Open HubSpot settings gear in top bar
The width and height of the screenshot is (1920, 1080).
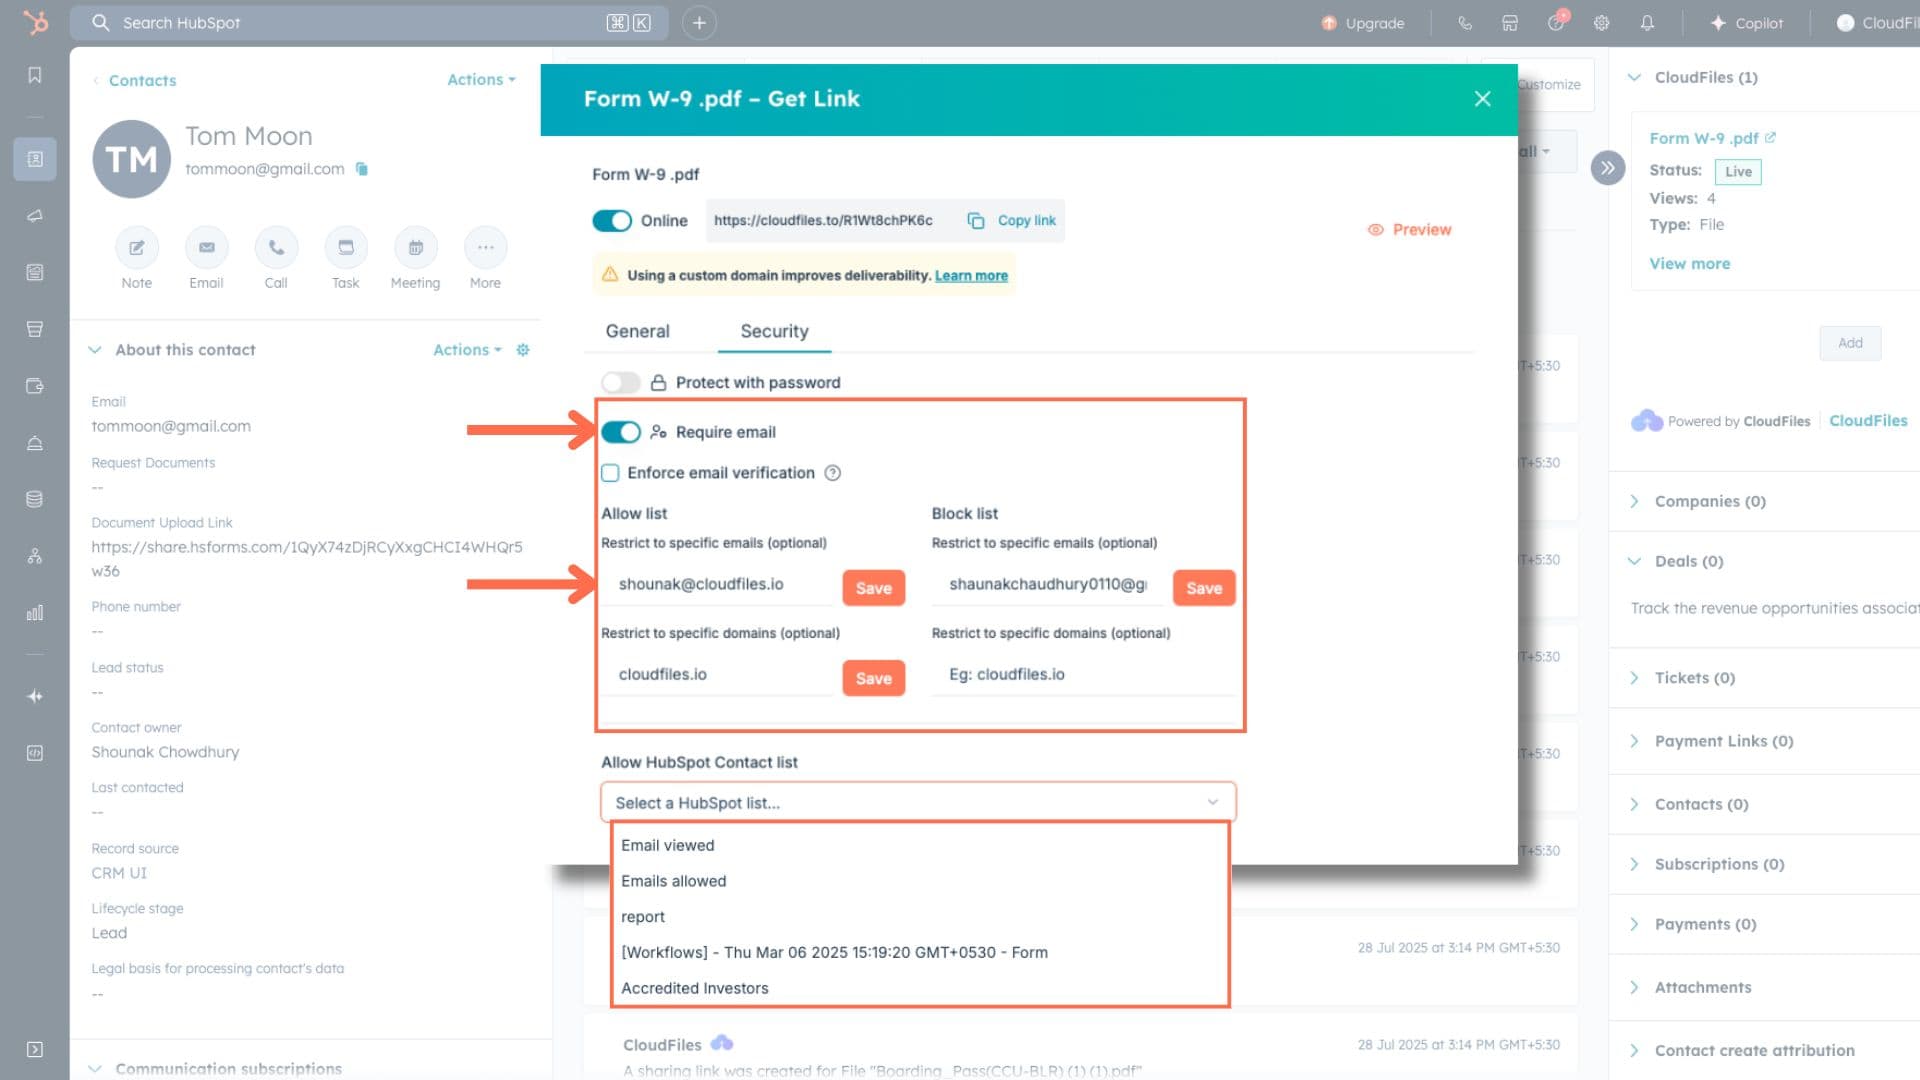(x=1601, y=23)
